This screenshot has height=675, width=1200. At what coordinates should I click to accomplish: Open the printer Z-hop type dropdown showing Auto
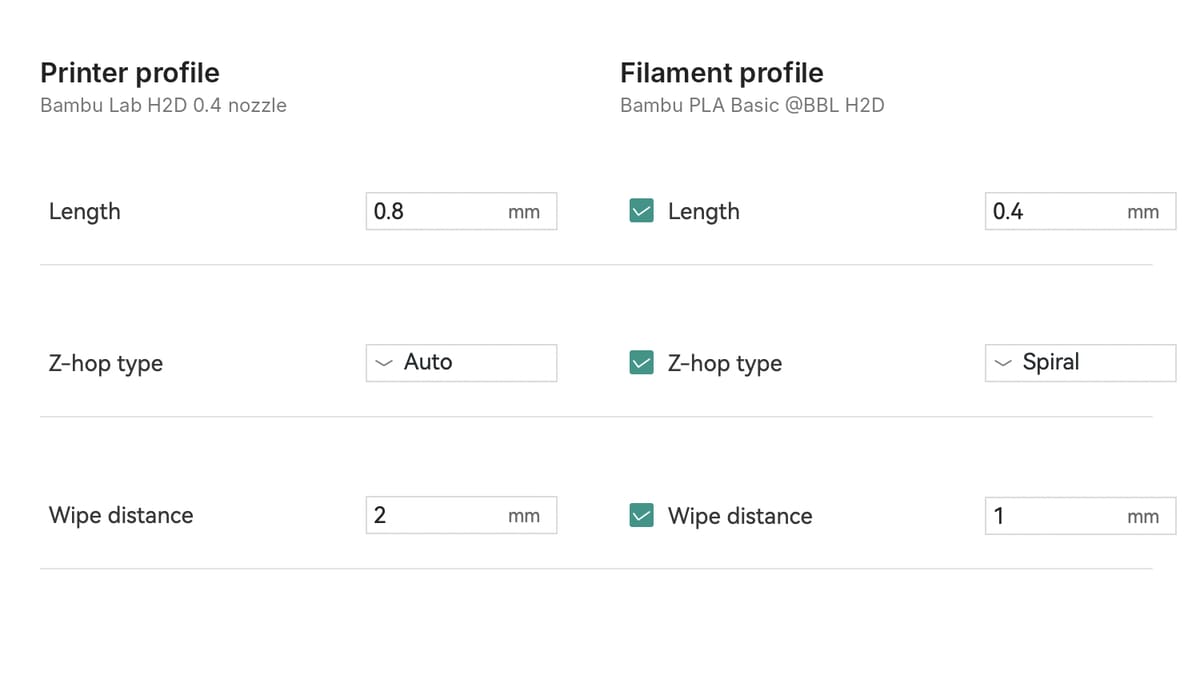click(461, 362)
